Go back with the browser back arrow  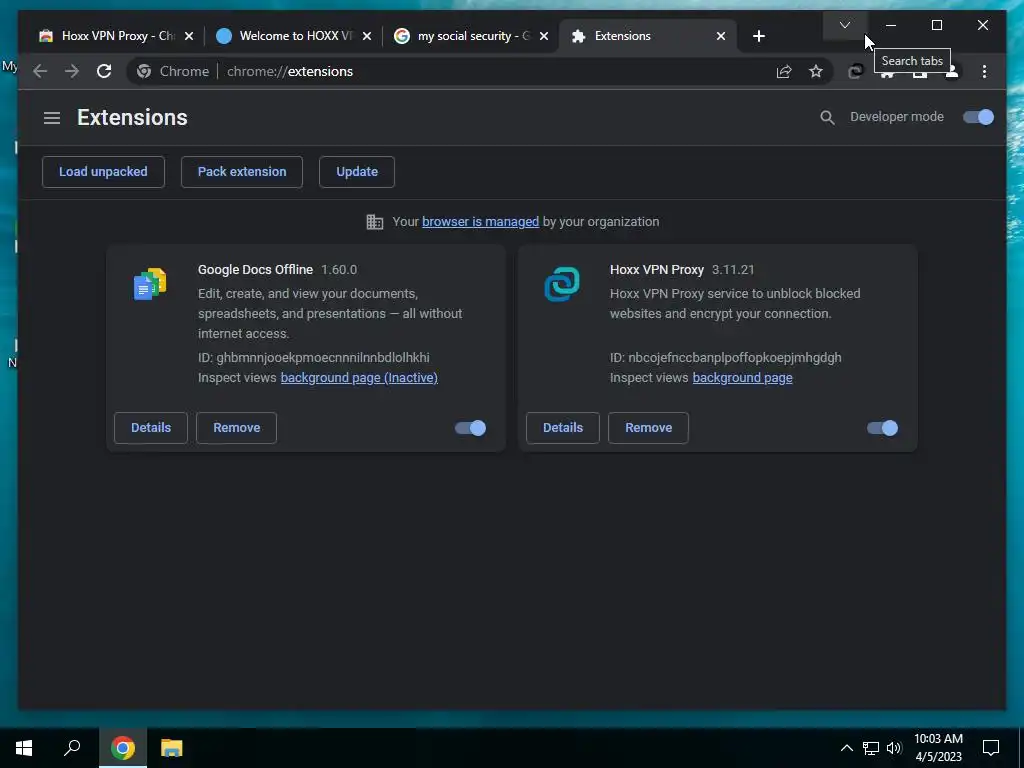[x=40, y=71]
